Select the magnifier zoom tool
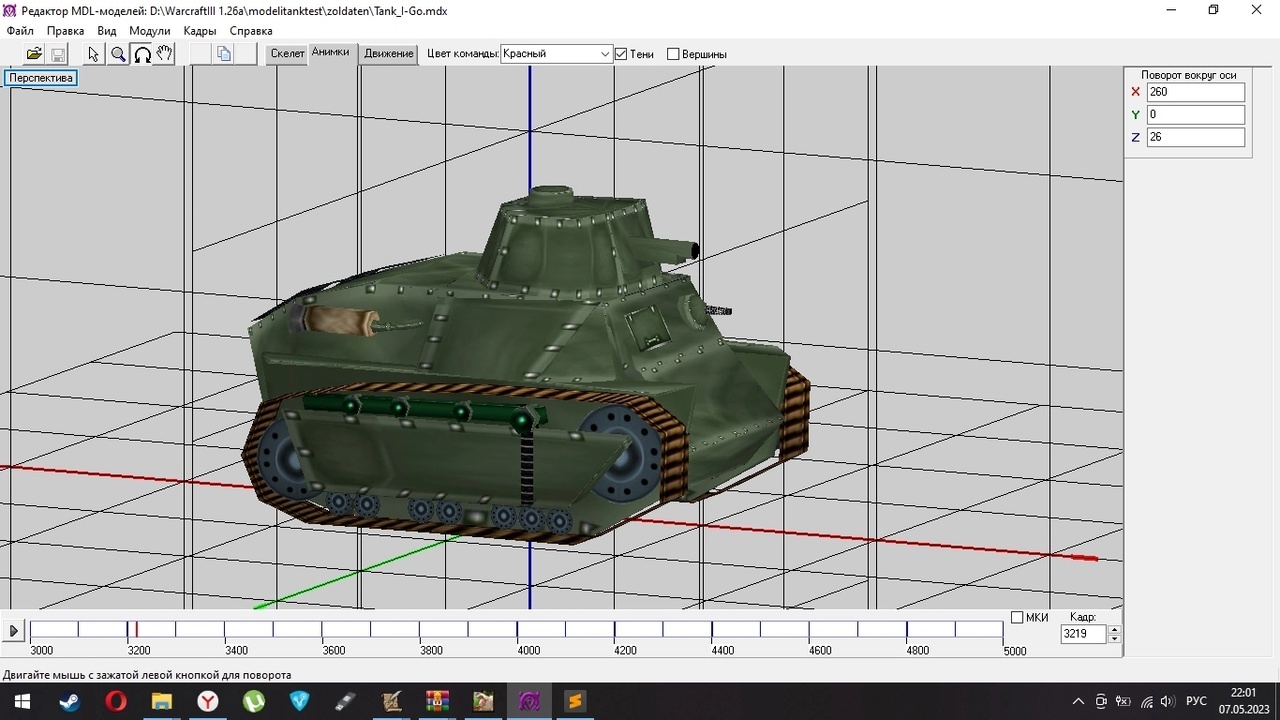Screen dimensions: 1280x720 point(118,54)
